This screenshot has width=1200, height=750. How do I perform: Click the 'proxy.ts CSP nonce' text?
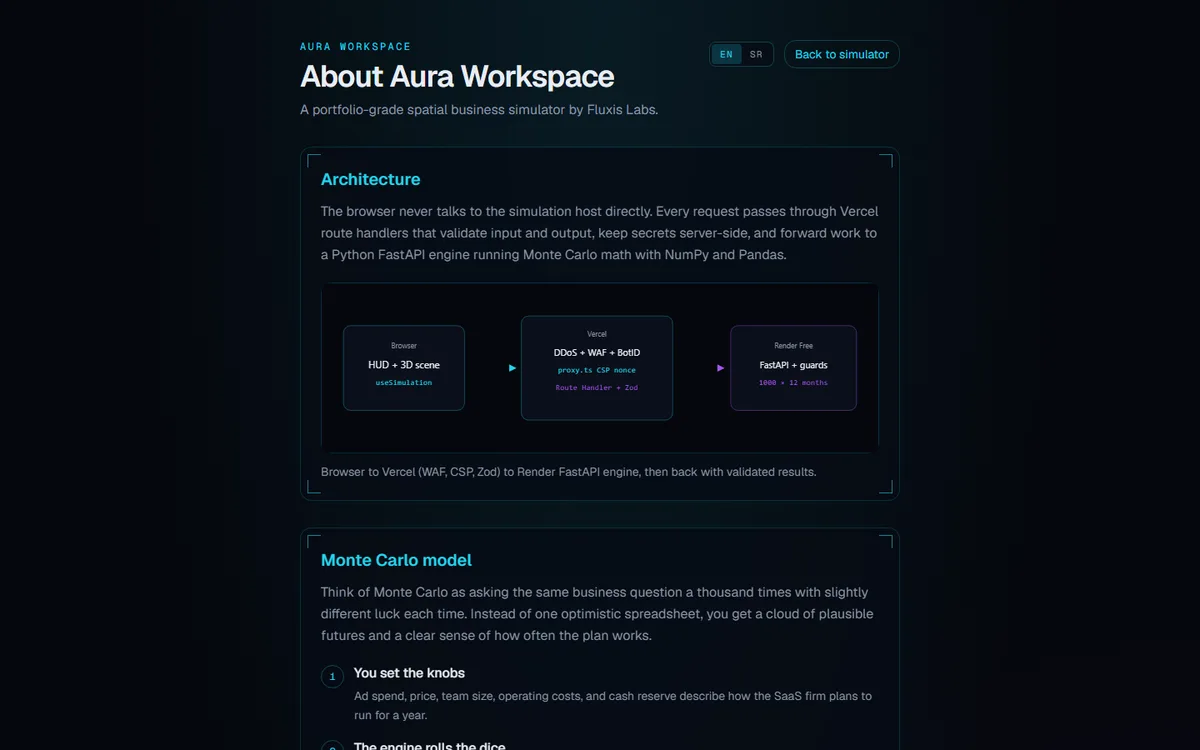[x=597, y=370]
